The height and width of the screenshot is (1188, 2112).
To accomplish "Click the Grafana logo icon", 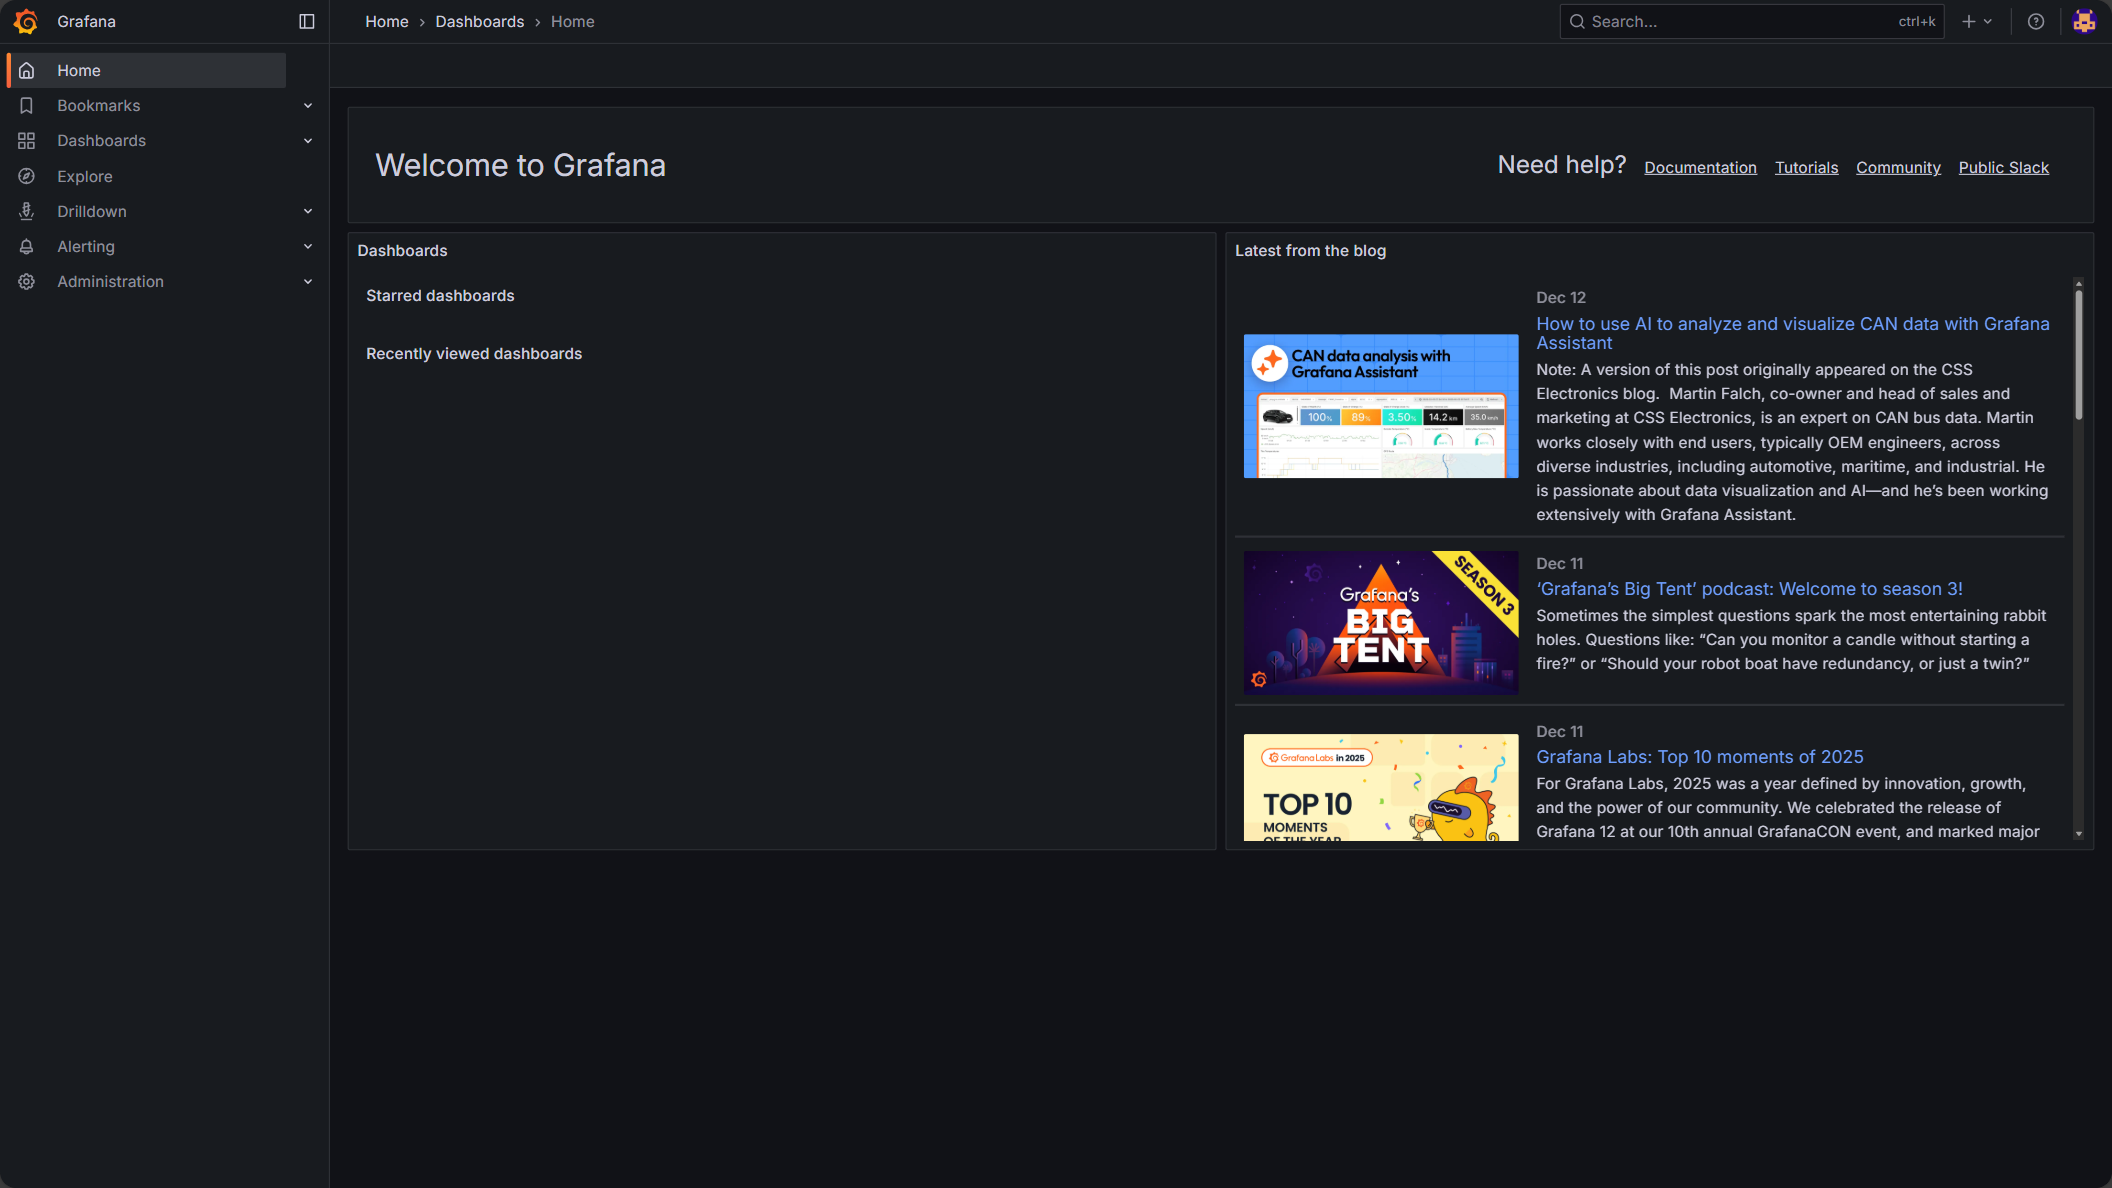I will pos(26,21).
